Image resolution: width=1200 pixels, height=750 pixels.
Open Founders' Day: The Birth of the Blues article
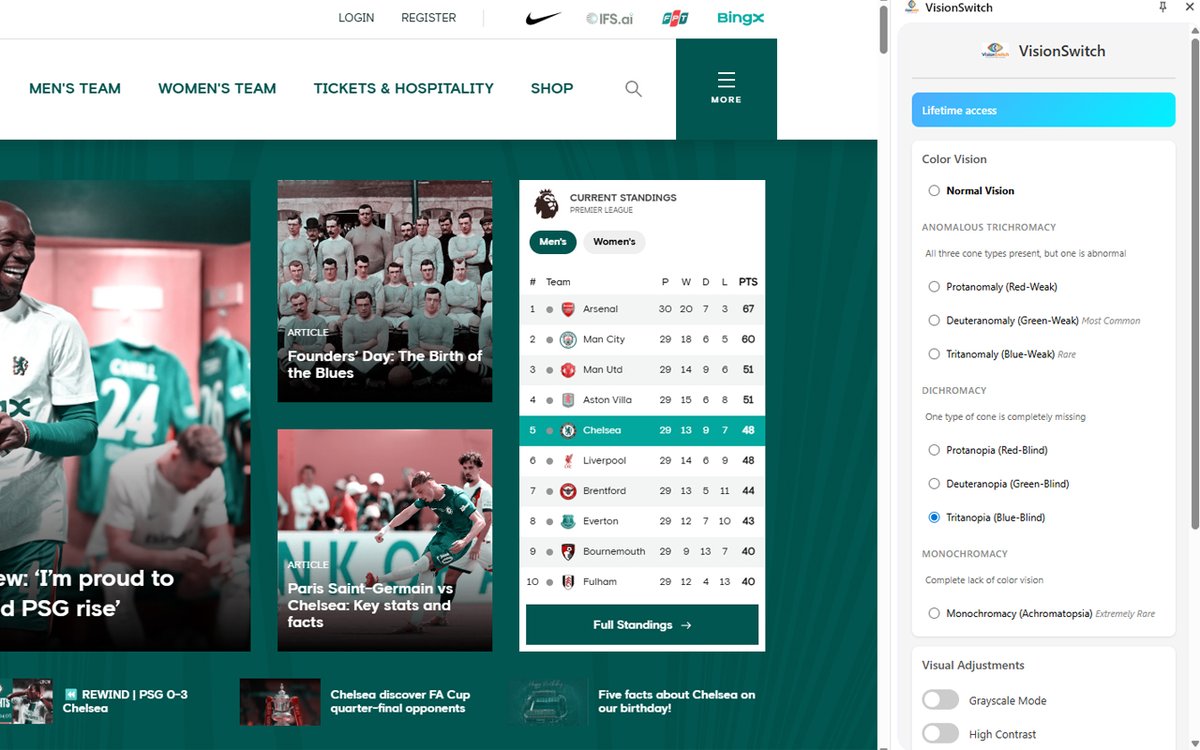pos(385,291)
